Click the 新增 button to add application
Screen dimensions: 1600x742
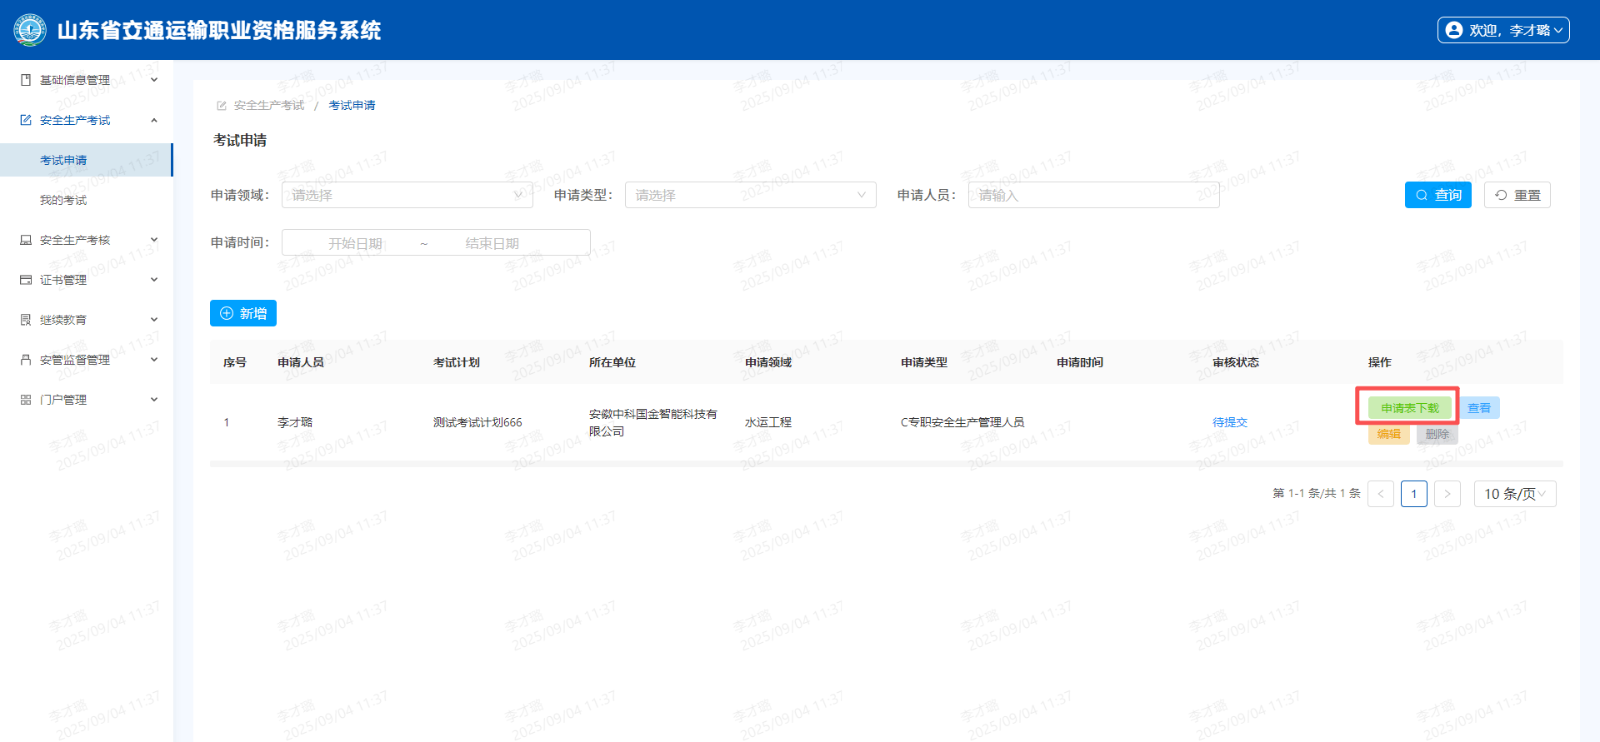243,313
